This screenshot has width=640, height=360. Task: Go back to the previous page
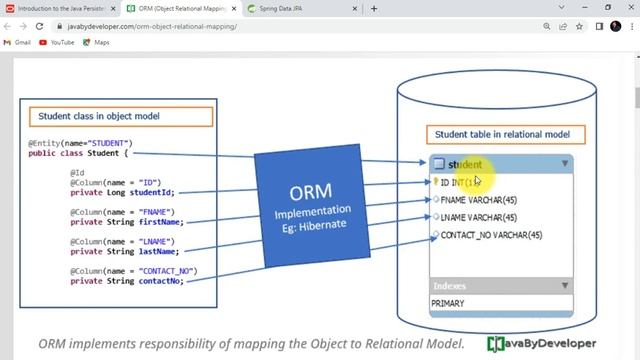pos(7,27)
